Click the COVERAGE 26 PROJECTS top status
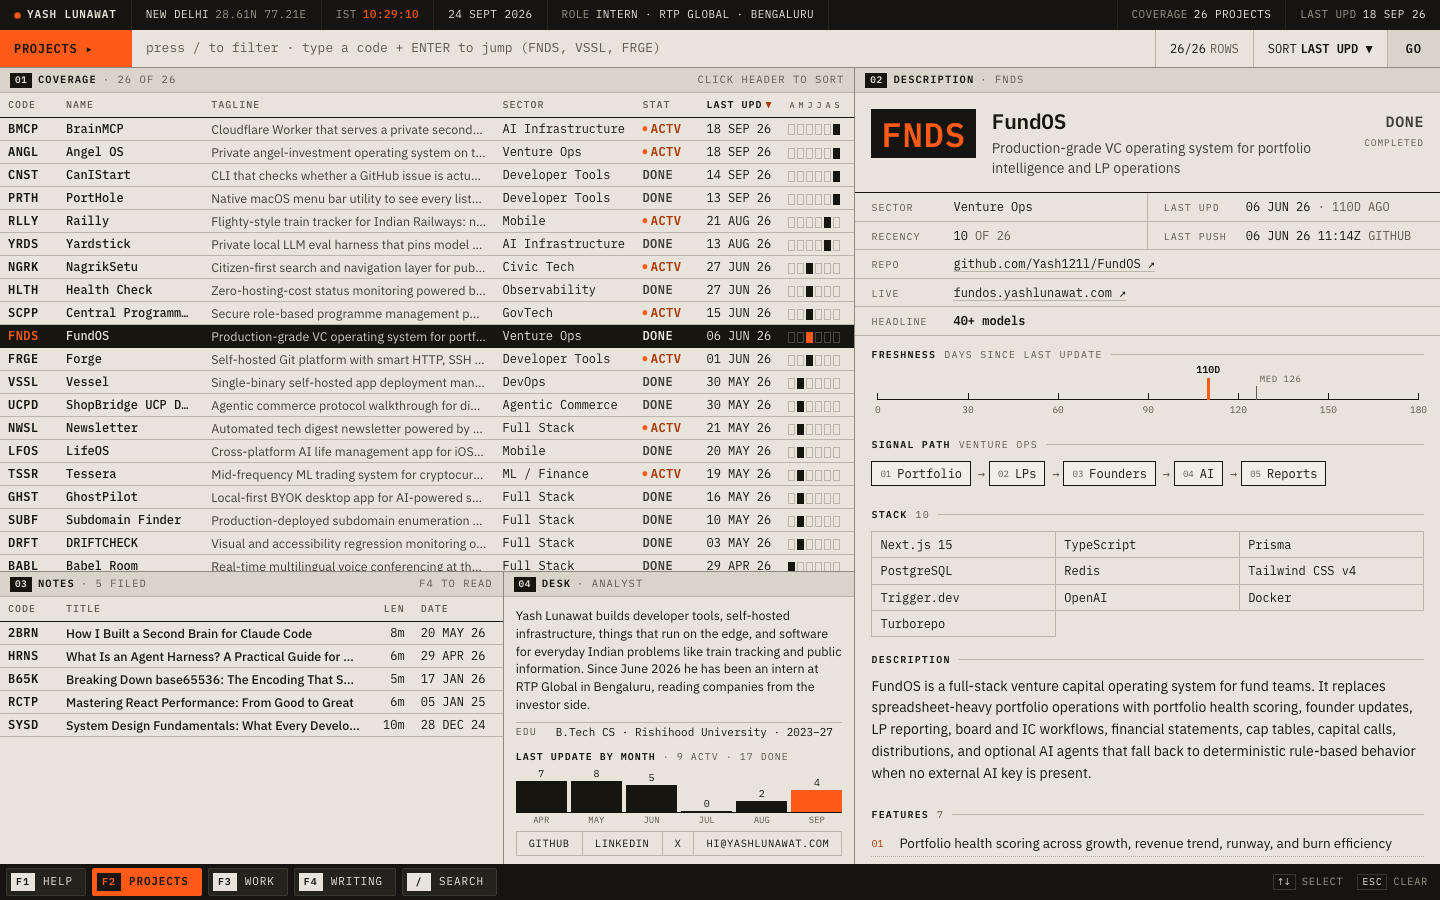The height and width of the screenshot is (900, 1440). coord(1201,15)
